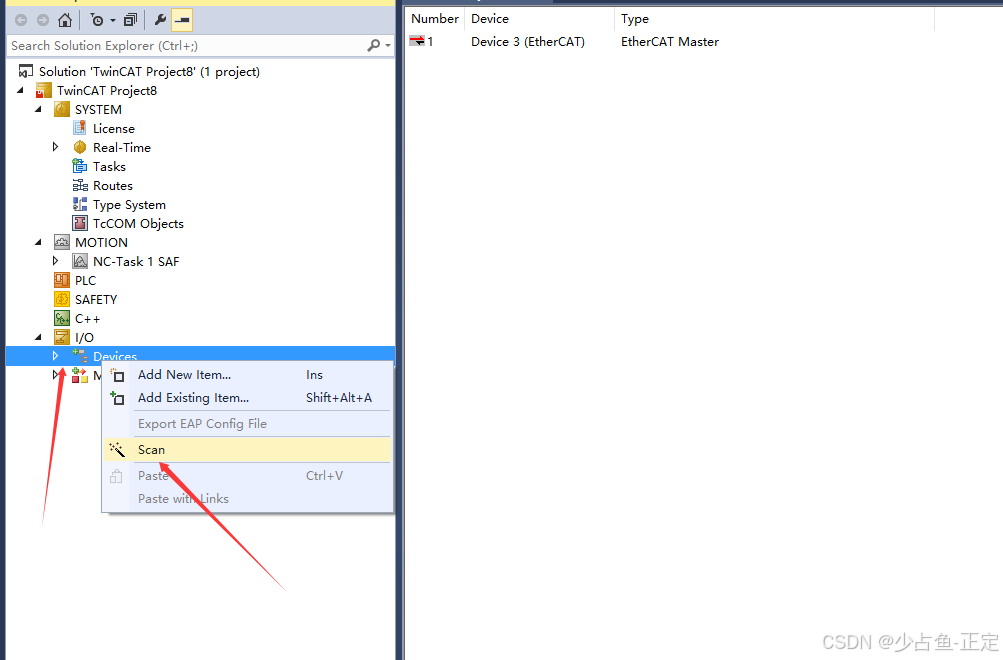Click the PLC icon

click(x=62, y=280)
